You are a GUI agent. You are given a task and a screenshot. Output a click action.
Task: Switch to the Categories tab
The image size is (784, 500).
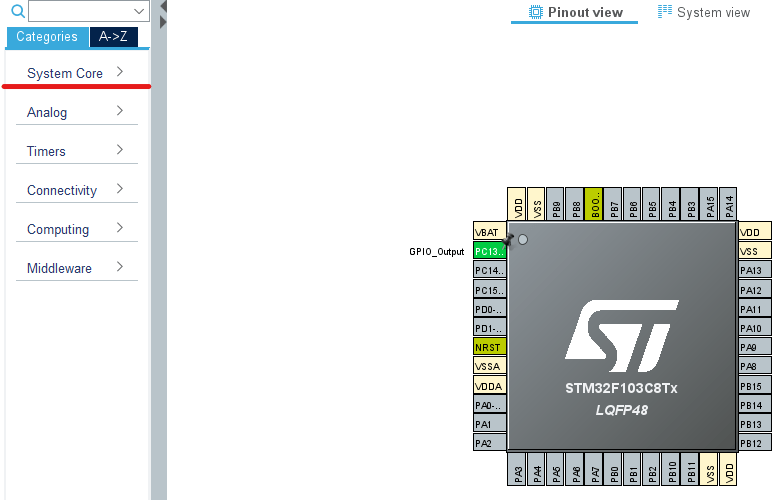click(47, 36)
